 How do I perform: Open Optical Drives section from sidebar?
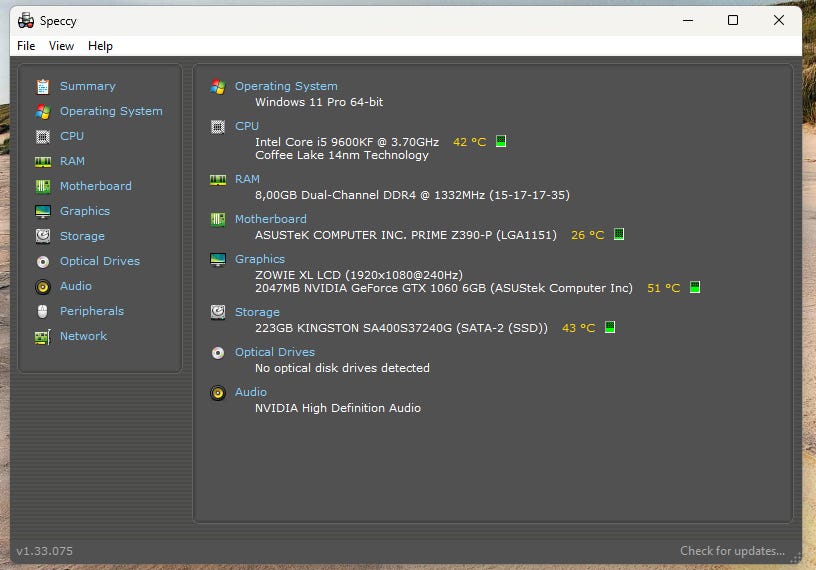coord(100,261)
